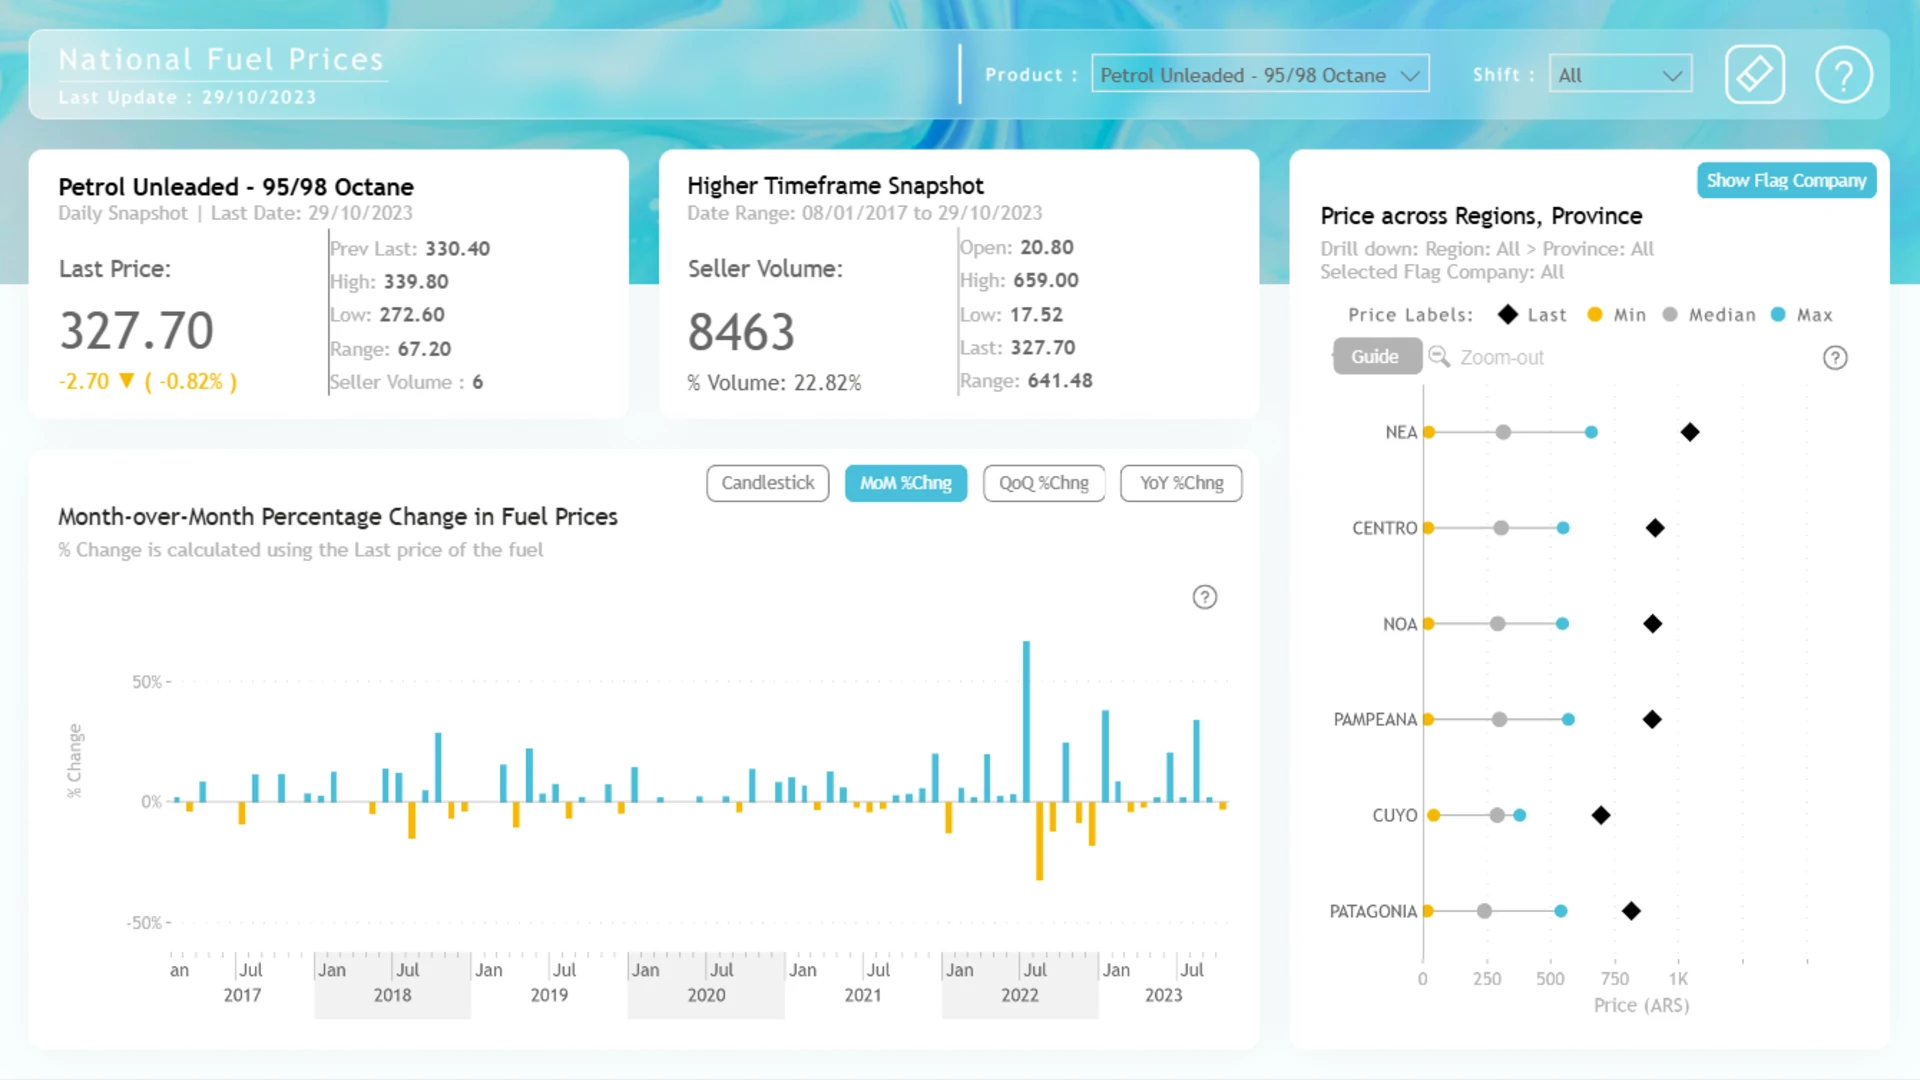Viewport: 1920px width, 1080px height.
Task: Open the help question mark icon in header
Action: tap(1843, 75)
